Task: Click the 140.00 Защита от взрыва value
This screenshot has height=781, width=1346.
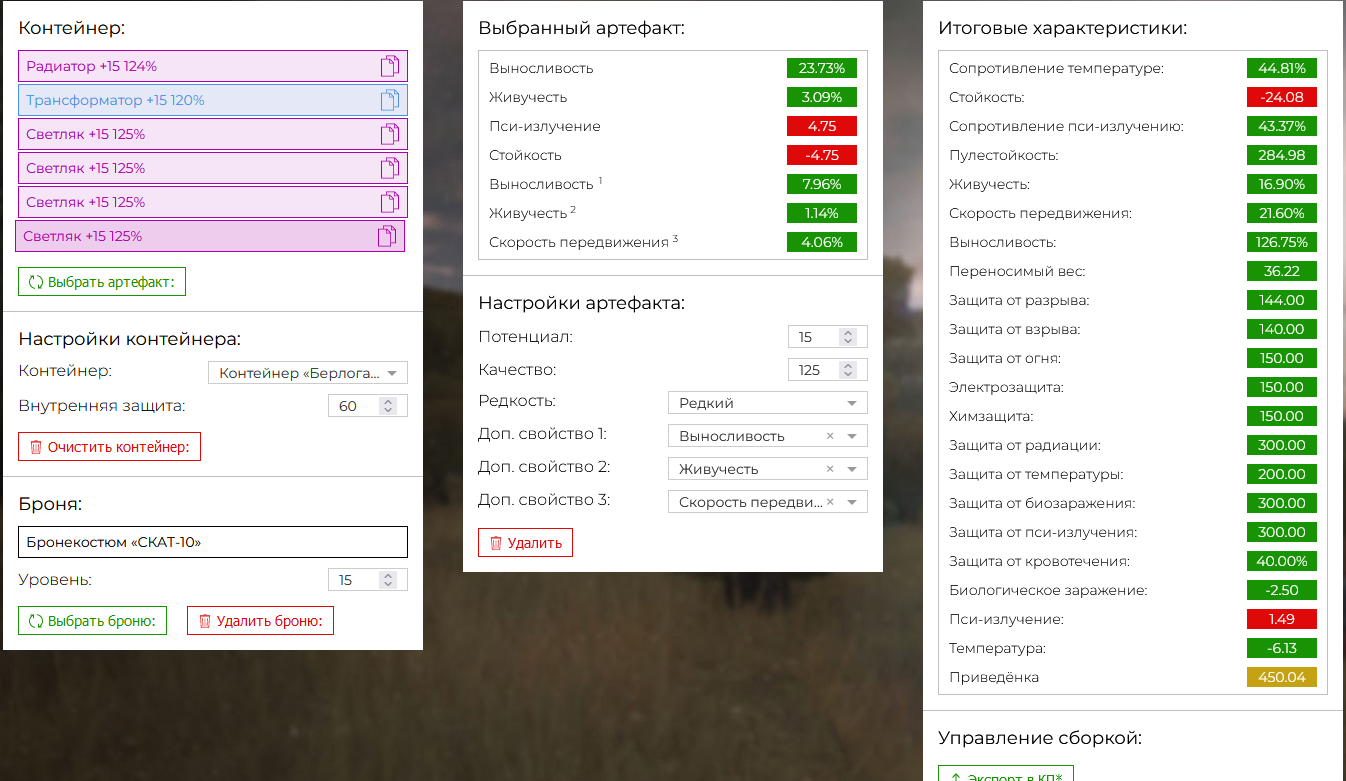Action: click(1282, 329)
